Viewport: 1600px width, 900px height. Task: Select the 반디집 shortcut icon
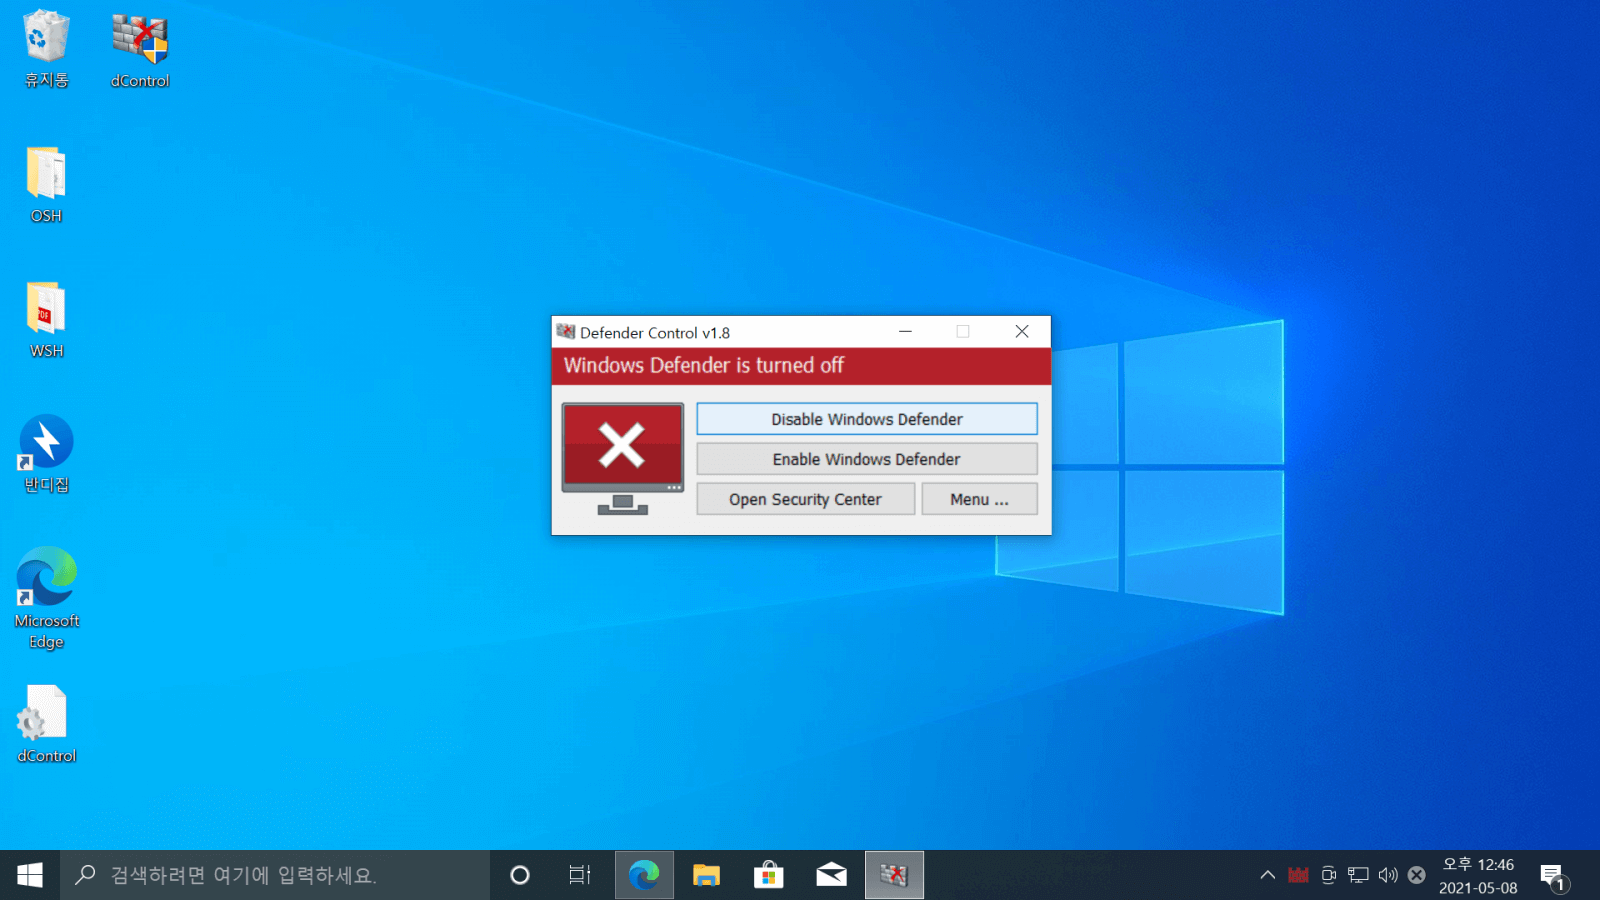pos(46,454)
